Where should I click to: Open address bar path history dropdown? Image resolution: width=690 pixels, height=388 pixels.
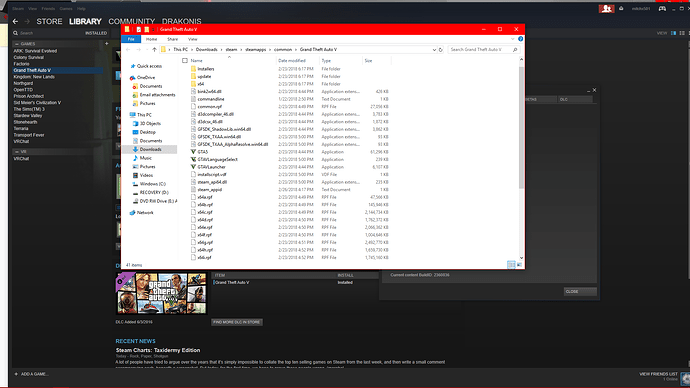point(434,50)
